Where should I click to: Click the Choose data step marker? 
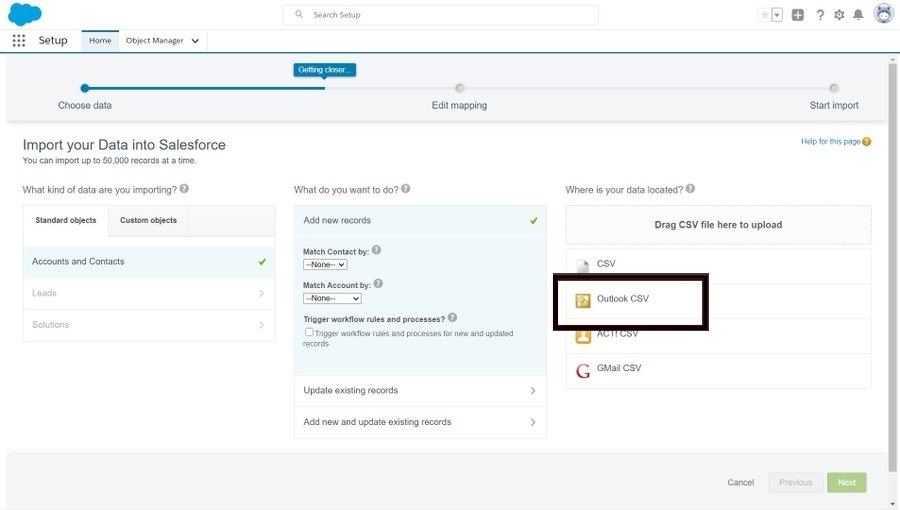[x=85, y=88]
